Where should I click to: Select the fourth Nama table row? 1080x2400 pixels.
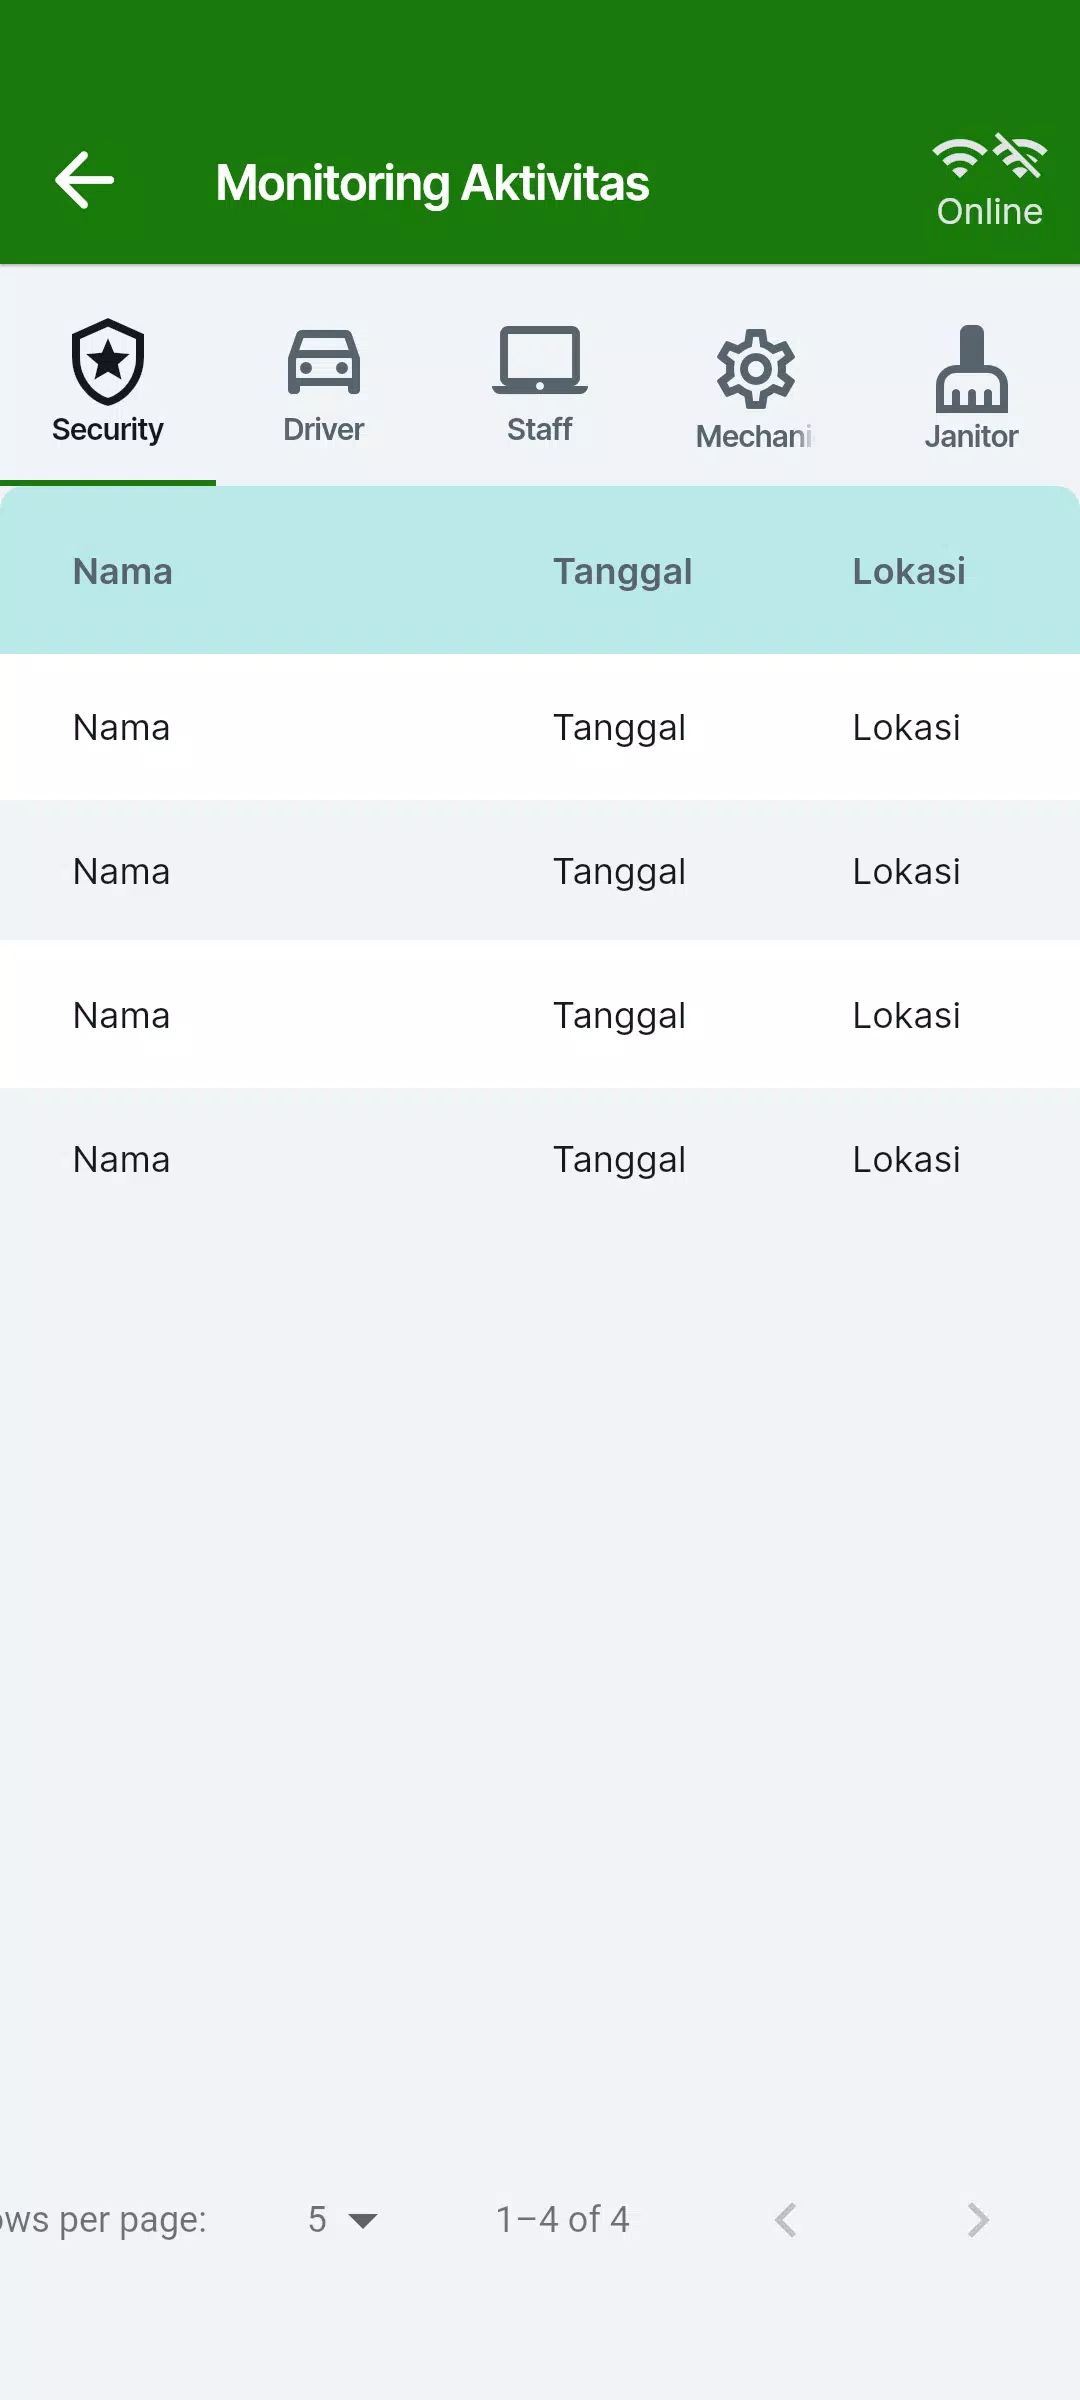(122, 1160)
